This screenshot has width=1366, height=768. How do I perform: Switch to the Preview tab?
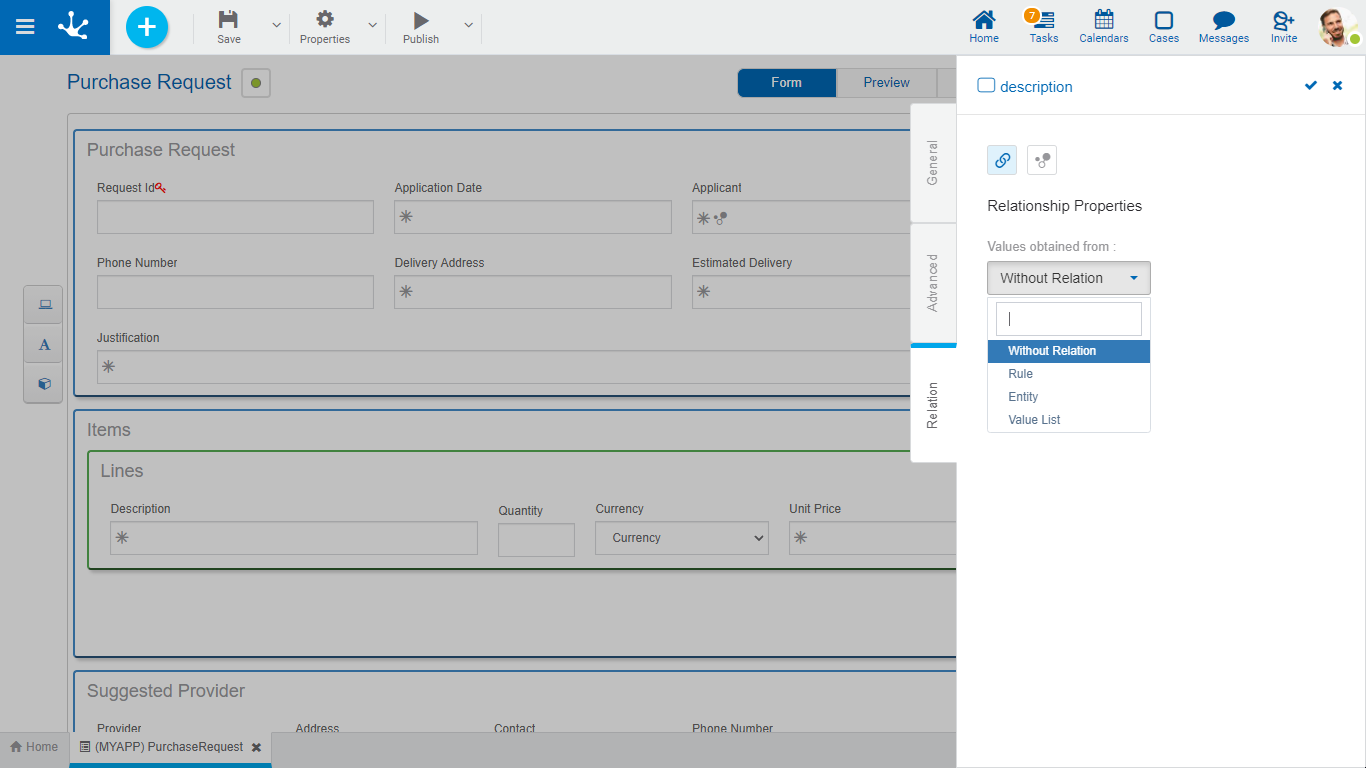click(x=886, y=83)
